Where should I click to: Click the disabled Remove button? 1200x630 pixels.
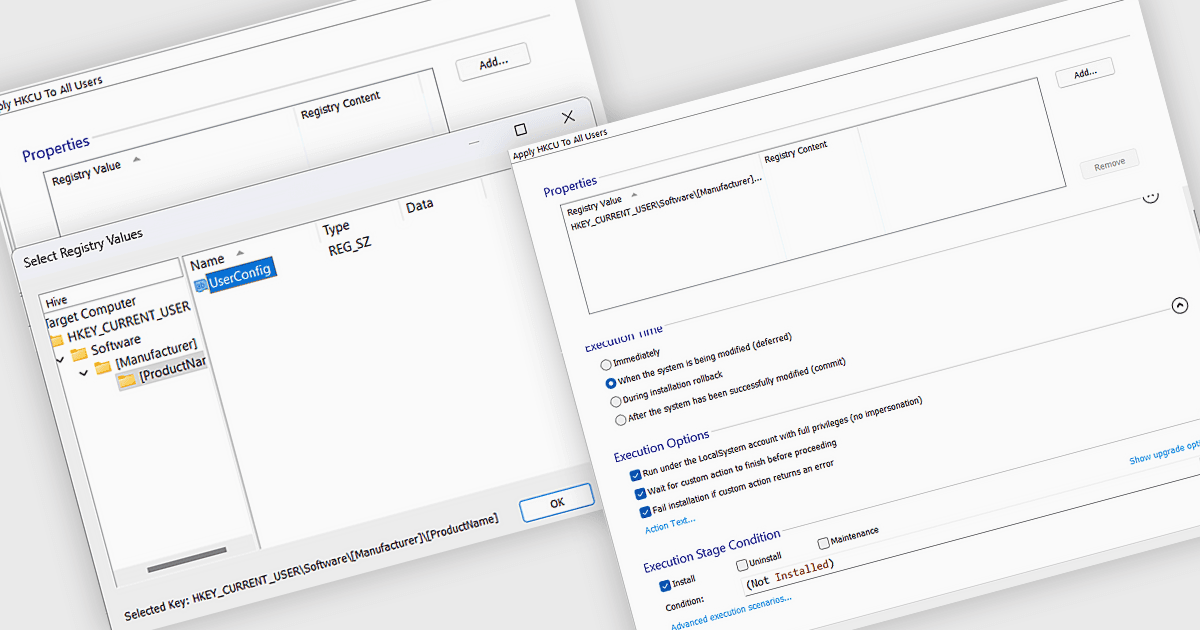[x=1109, y=164]
